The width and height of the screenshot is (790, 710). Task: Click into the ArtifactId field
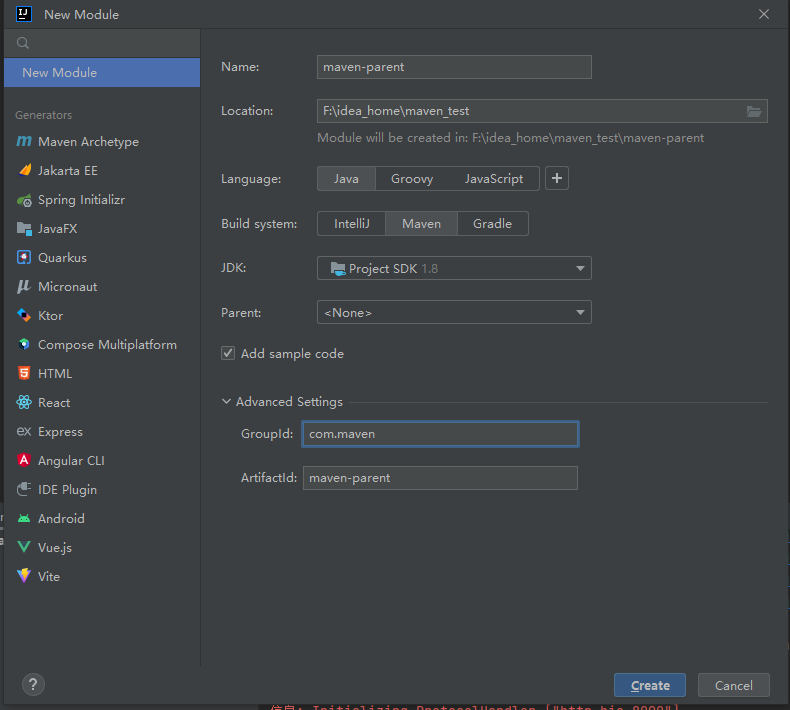coord(440,478)
